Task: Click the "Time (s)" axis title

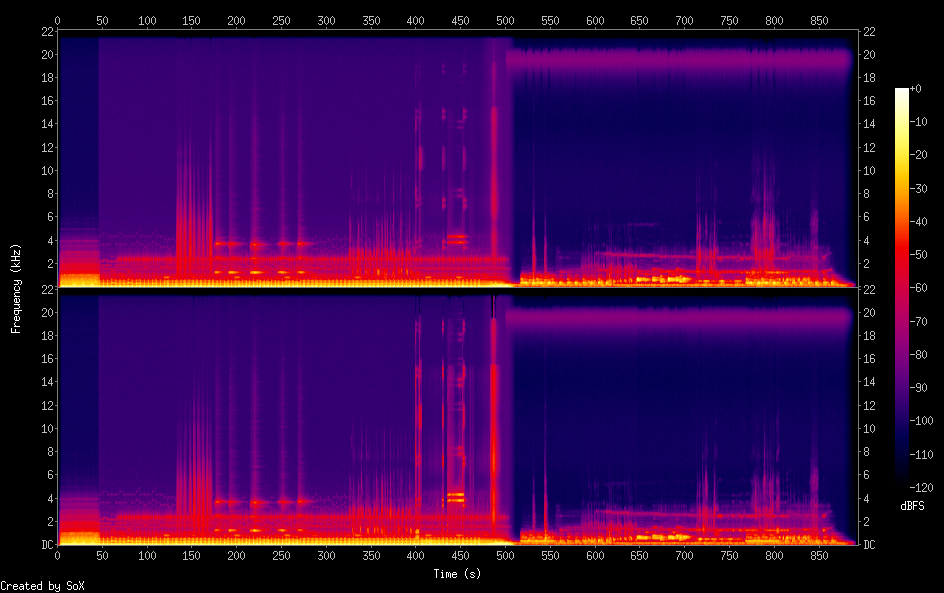Action: point(457,574)
